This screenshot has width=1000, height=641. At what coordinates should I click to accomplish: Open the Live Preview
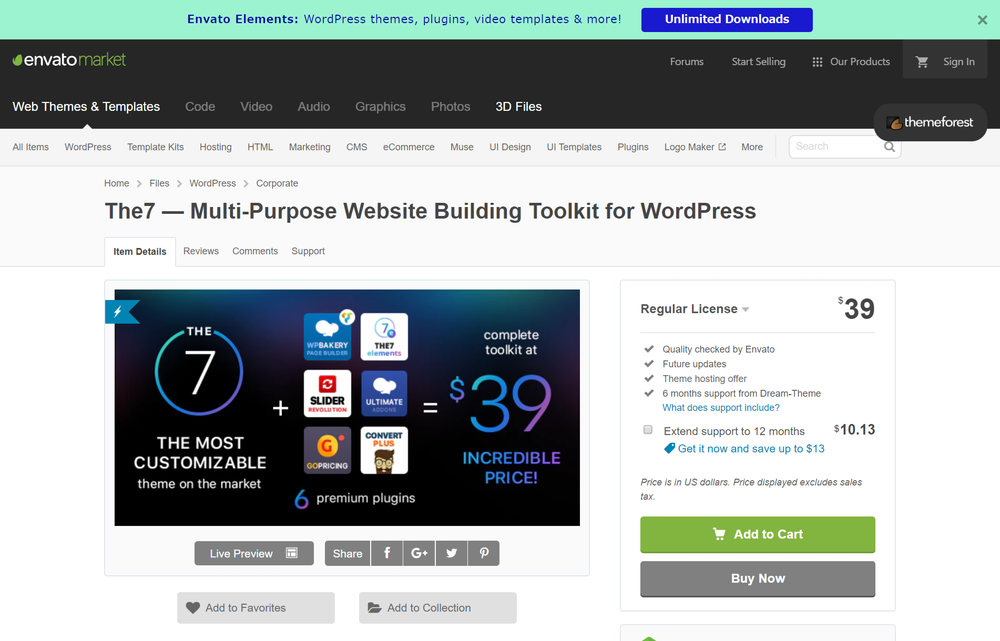point(254,553)
